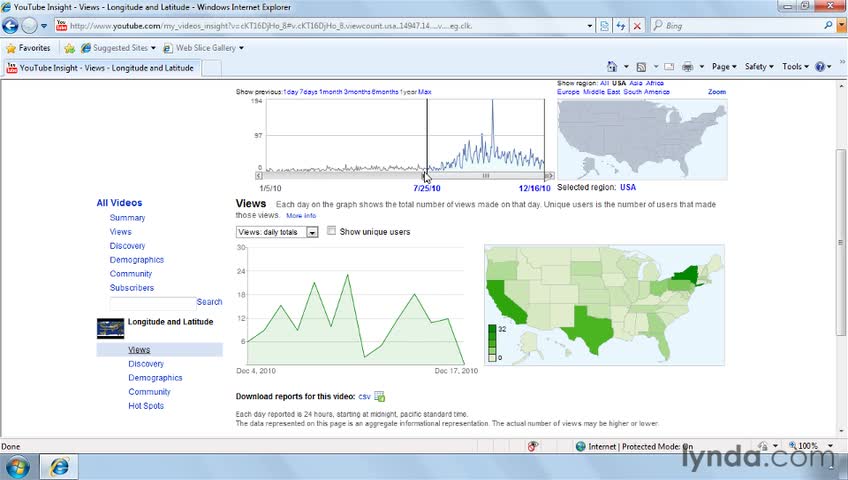848x480 pixels.
Task: Show previous 3months range
Action: pos(357,92)
